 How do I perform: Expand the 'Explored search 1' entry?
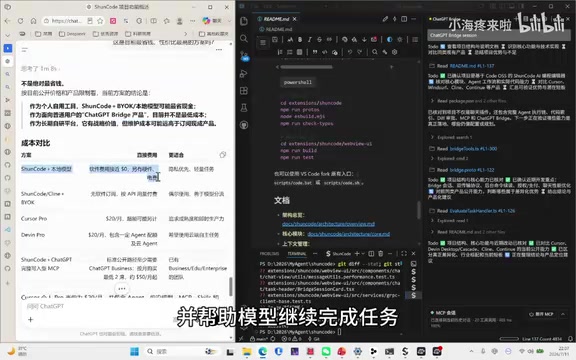[451, 137]
